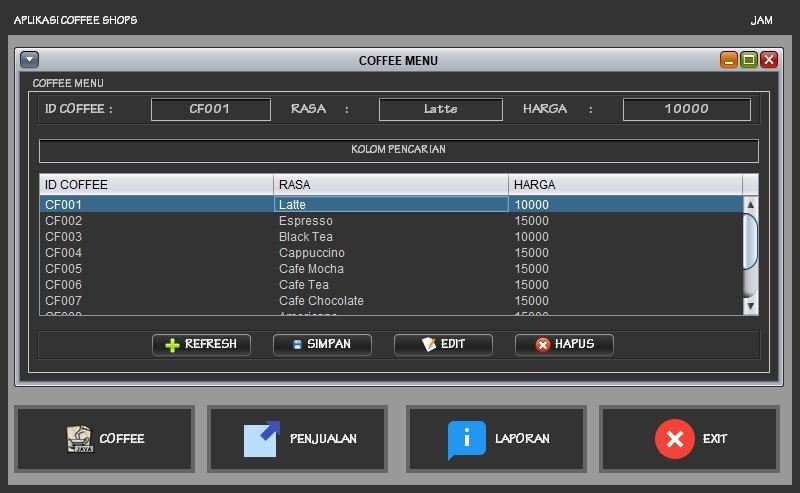Click the Harga field showing 10000
The height and width of the screenshot is (493, 800).
tap(686, 109)
